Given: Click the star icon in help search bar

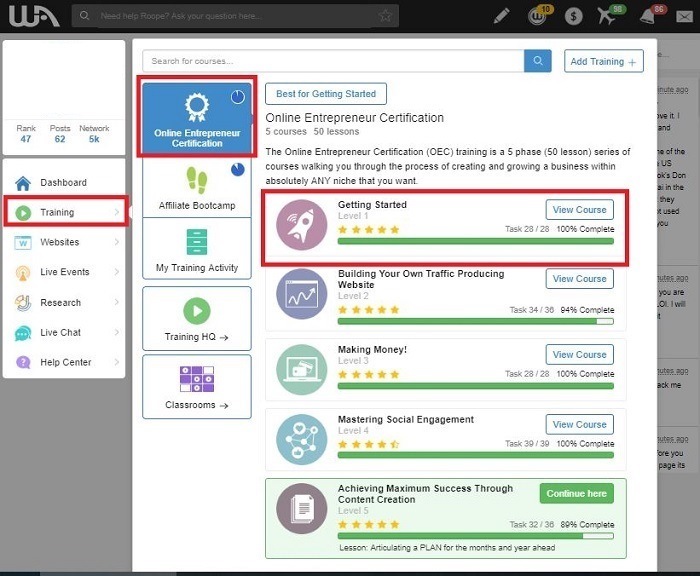Looking at the screenshot, I should (385, 16).
